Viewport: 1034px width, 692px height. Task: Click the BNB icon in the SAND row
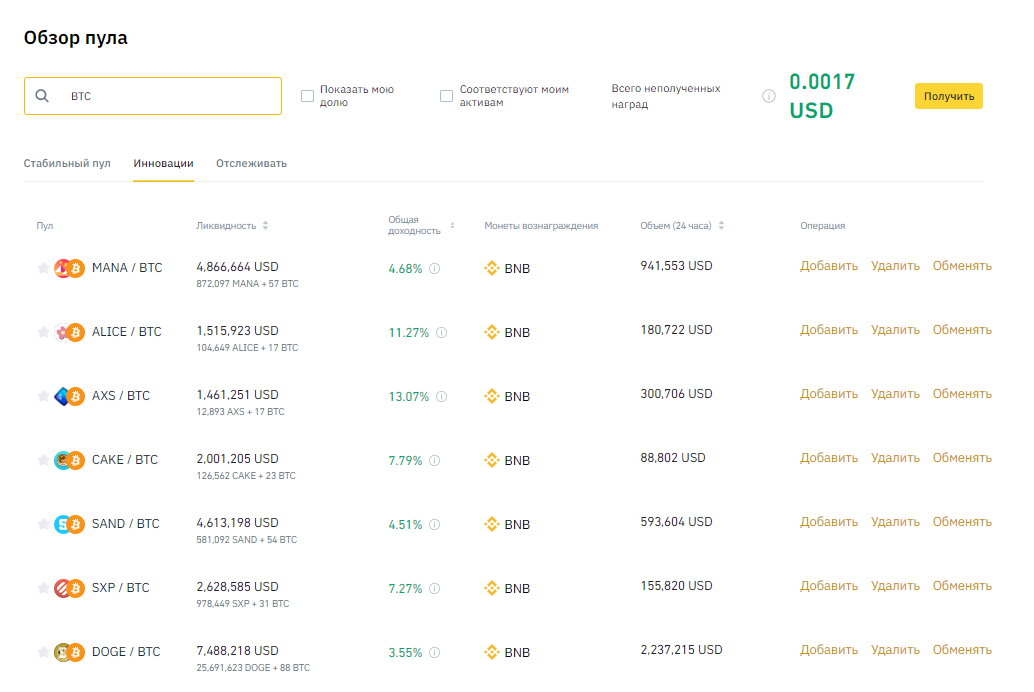click(x=492, y=524)
